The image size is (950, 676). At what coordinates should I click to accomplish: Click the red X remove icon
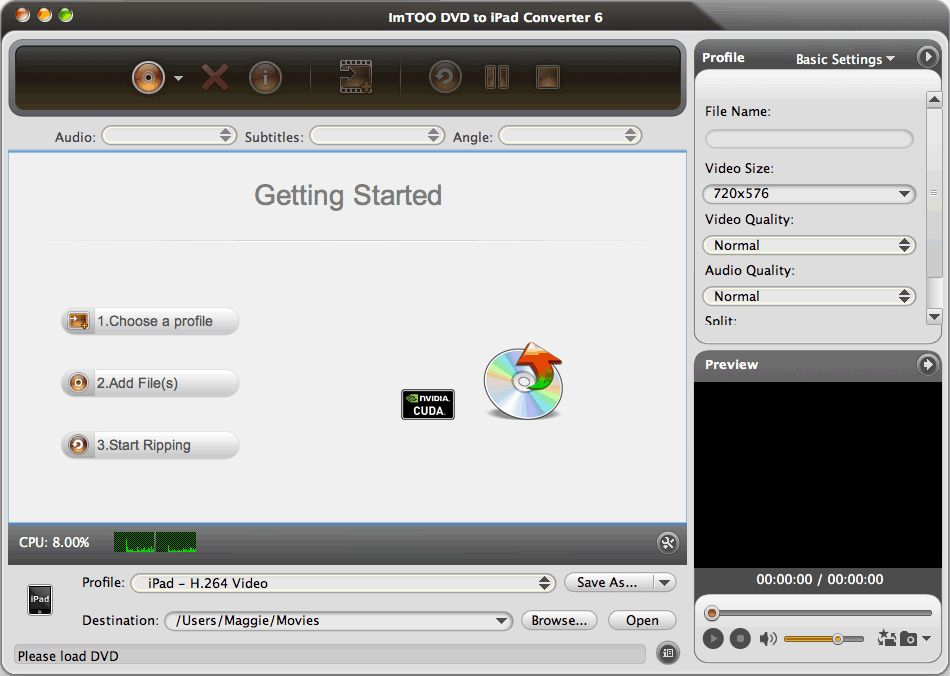tap(214, 78)
